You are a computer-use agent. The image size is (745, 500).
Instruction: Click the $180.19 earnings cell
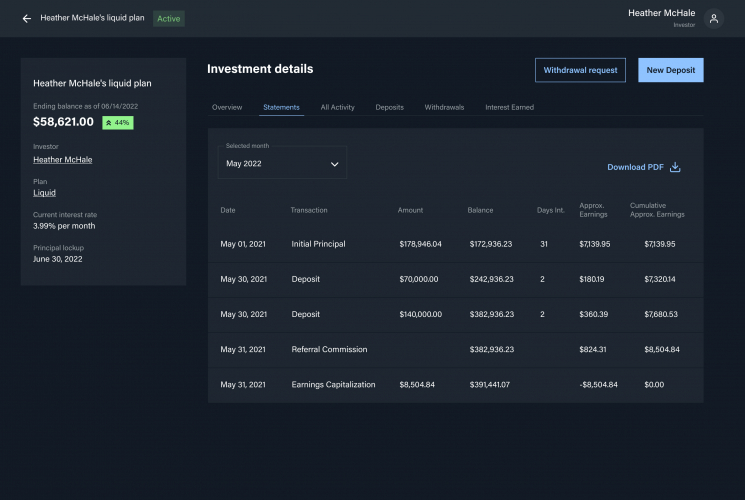point(592,279)
